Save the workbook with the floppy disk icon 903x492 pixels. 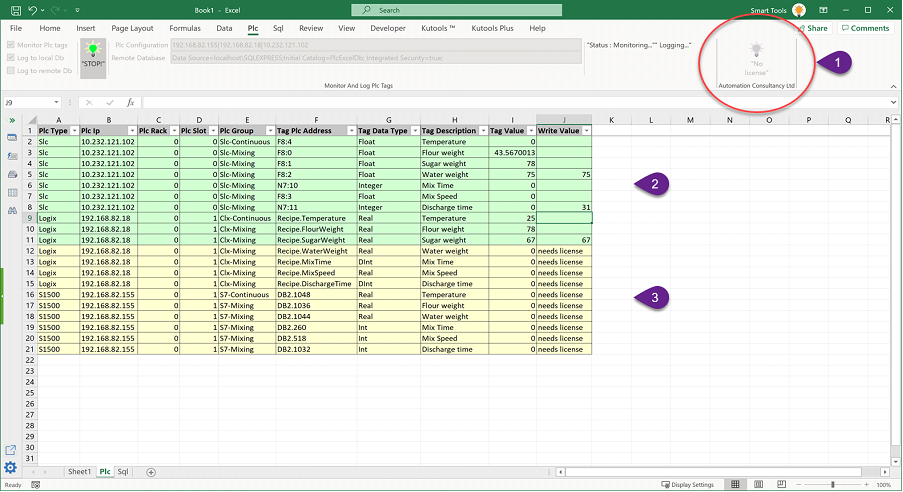pos(16,10)
